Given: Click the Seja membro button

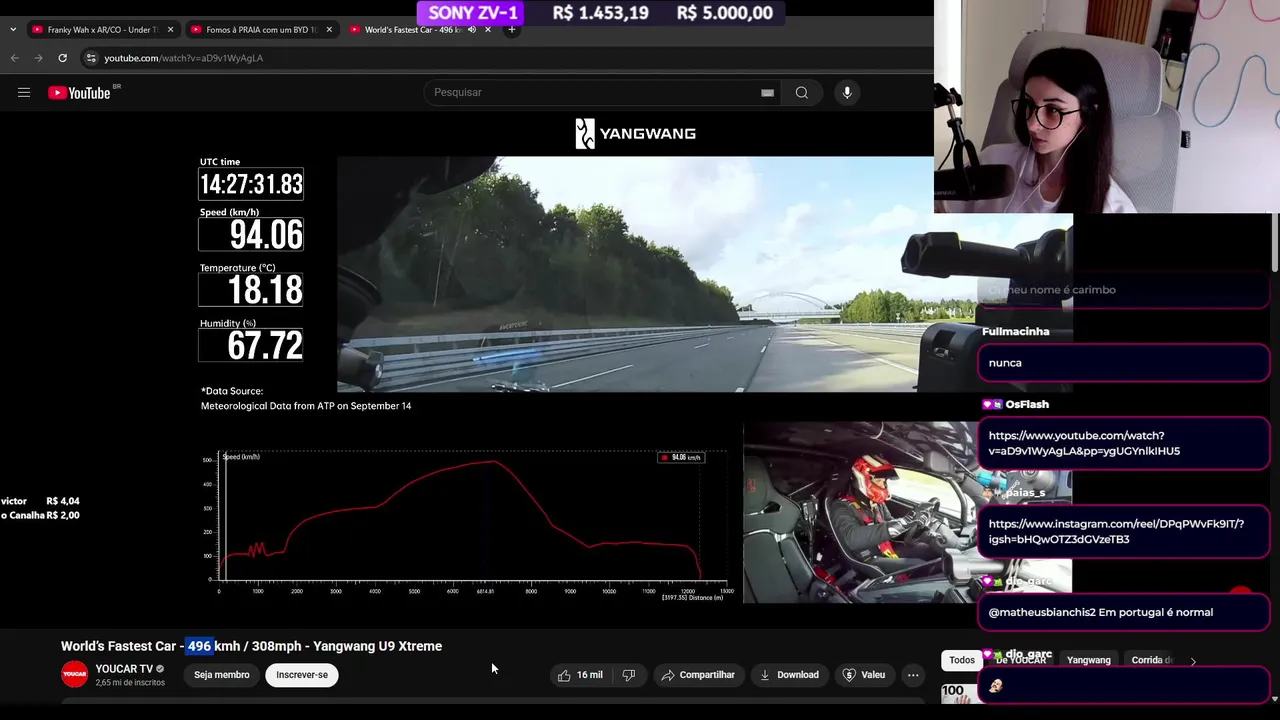Looking at the screenshot, I should pos(222,675).
